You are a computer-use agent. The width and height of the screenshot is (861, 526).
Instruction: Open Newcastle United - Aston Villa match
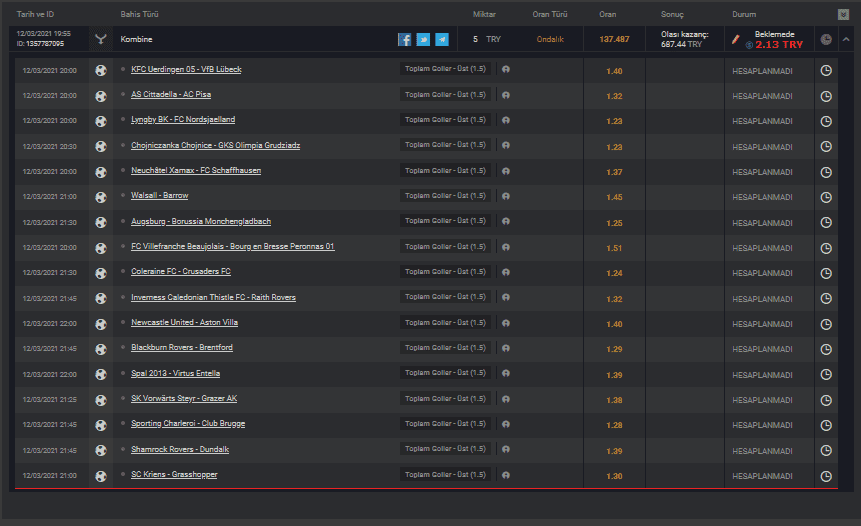tap(184, 322)
